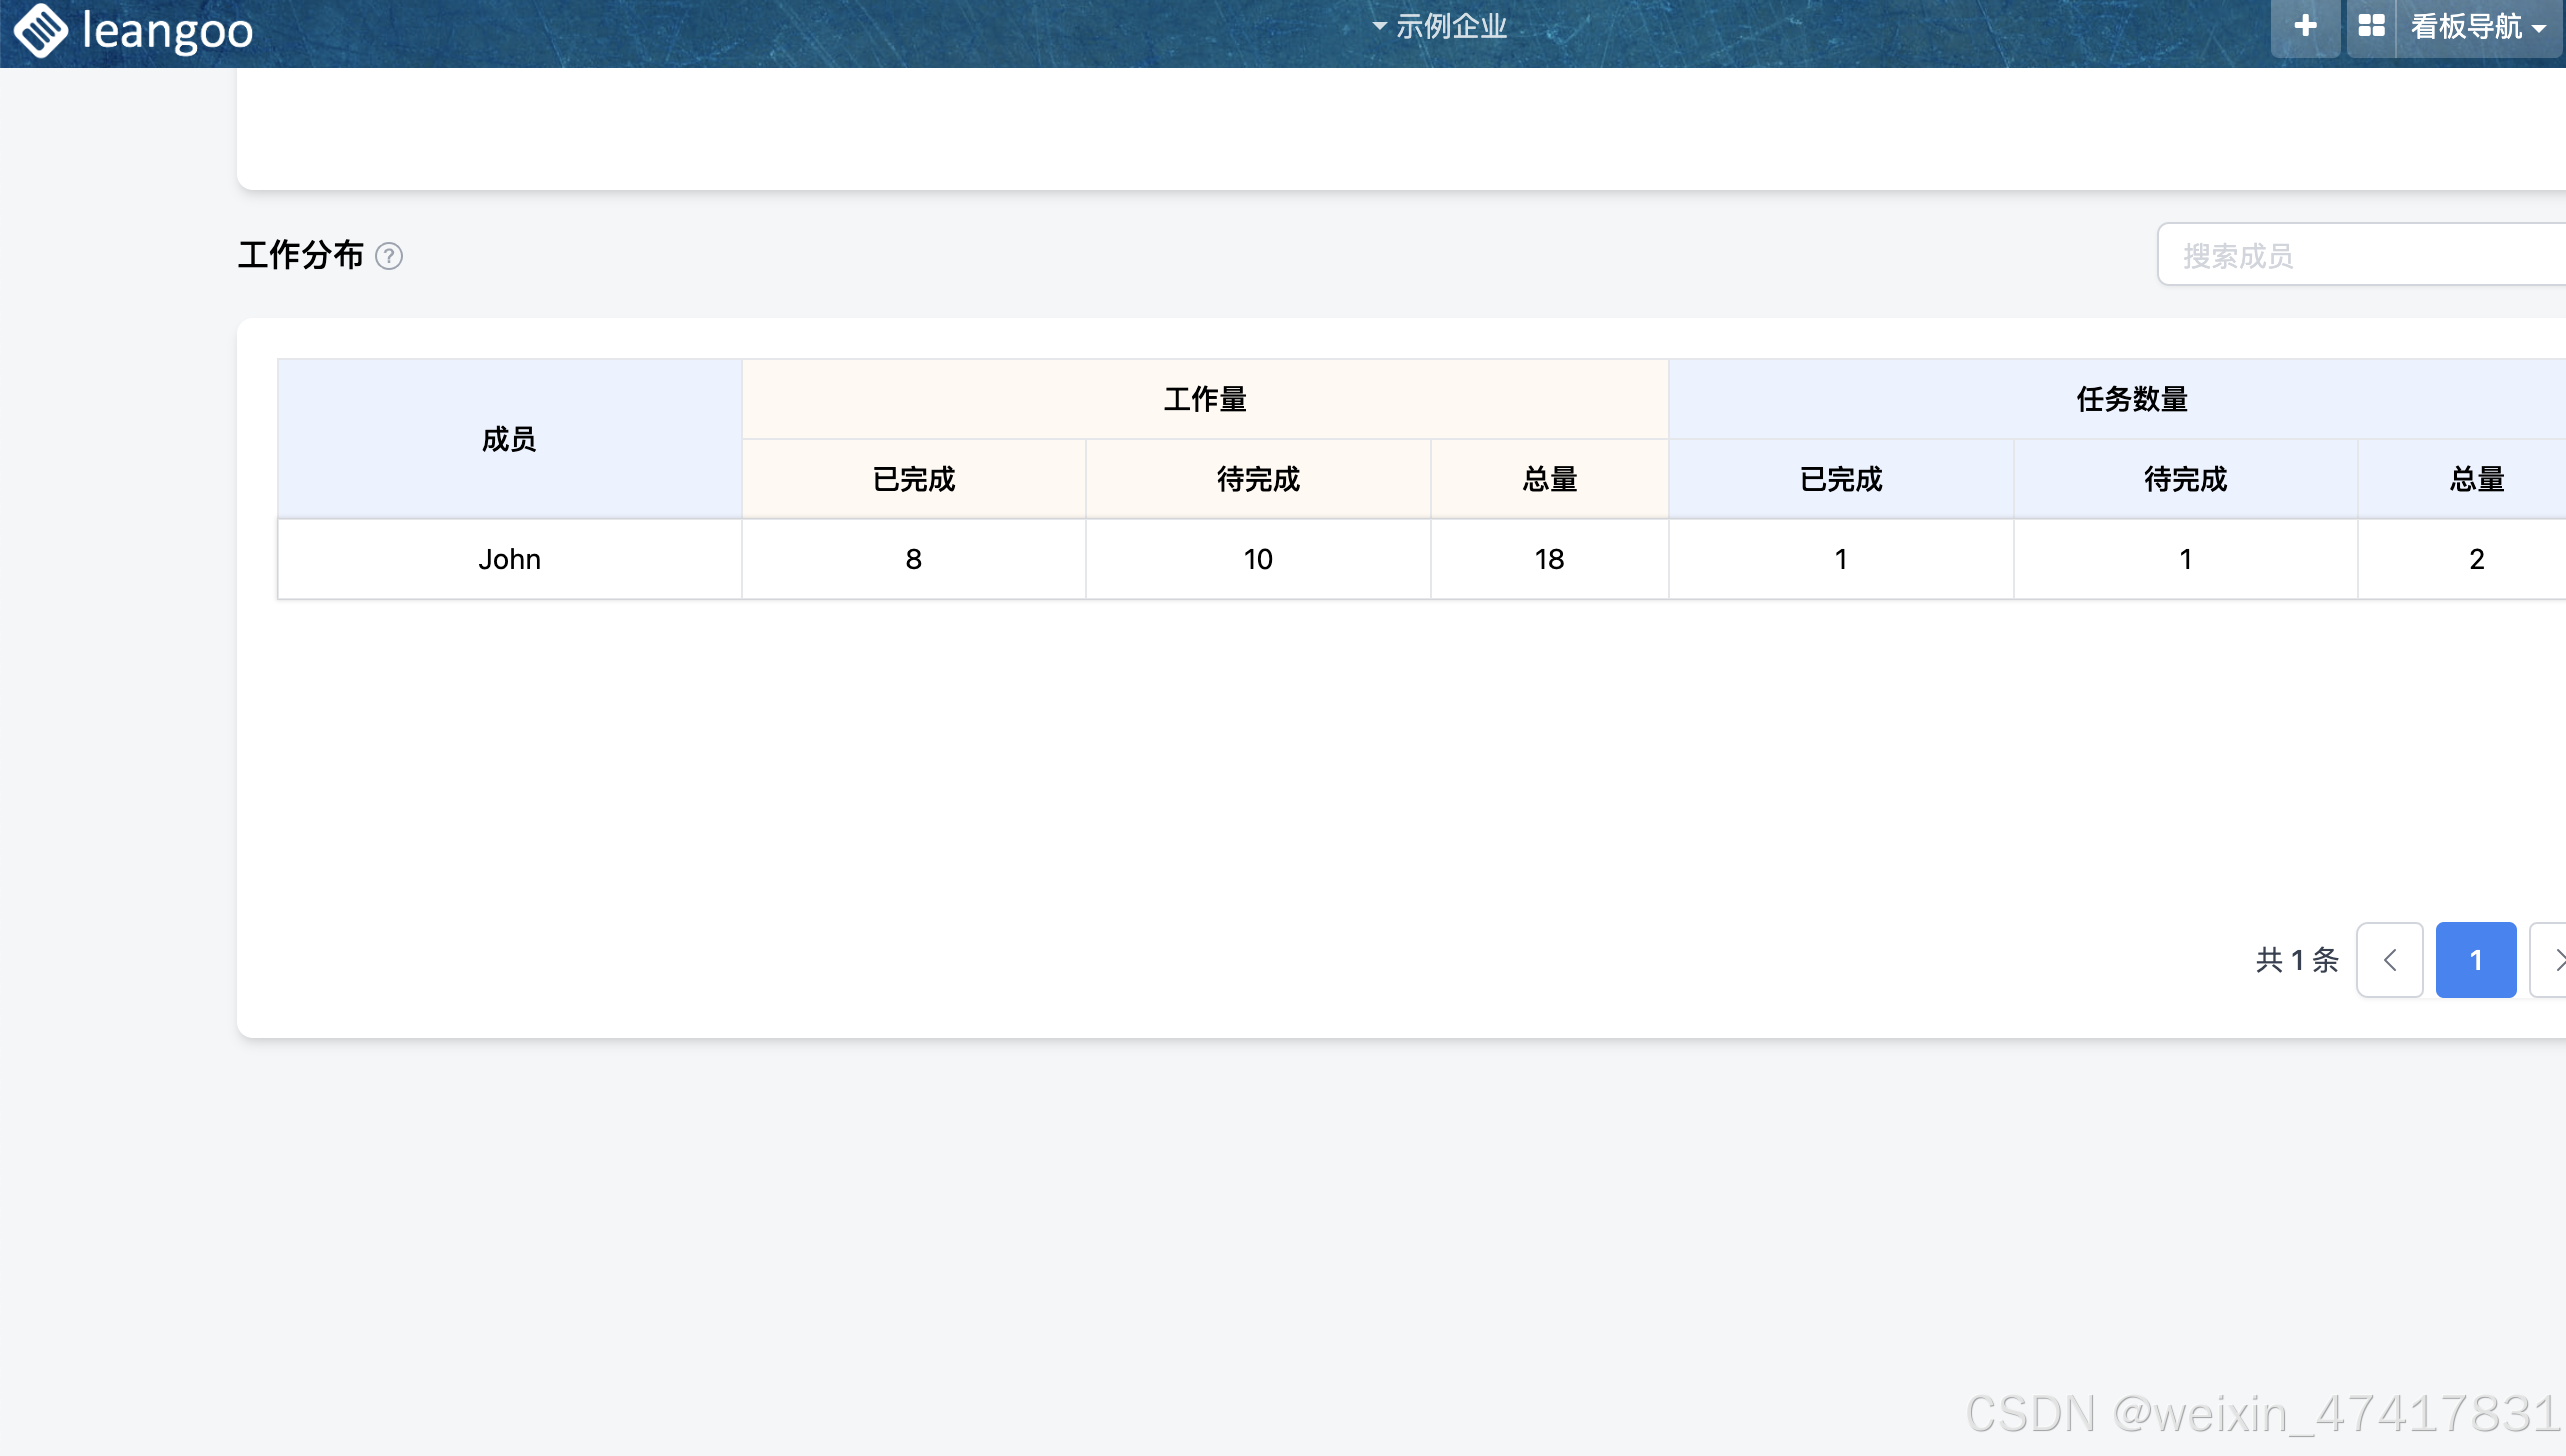Image resolution: width=2566 pixels, height=1456 pixels.
Task: Click John's workload total 18 cell
Action: (1549, 559)
